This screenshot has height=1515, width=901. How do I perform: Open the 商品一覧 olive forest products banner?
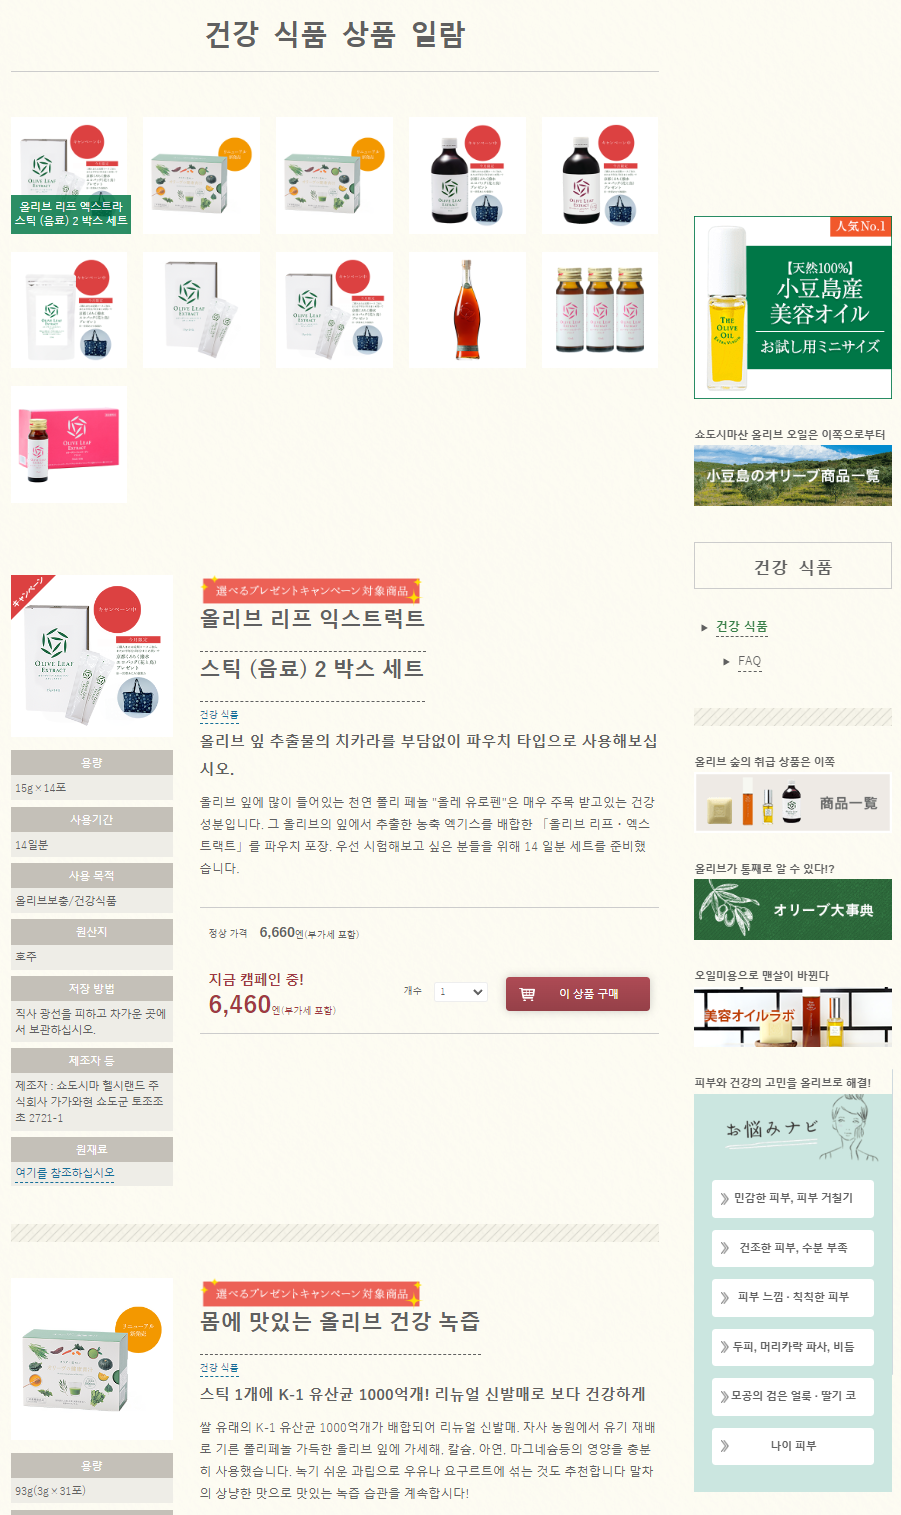793,803
